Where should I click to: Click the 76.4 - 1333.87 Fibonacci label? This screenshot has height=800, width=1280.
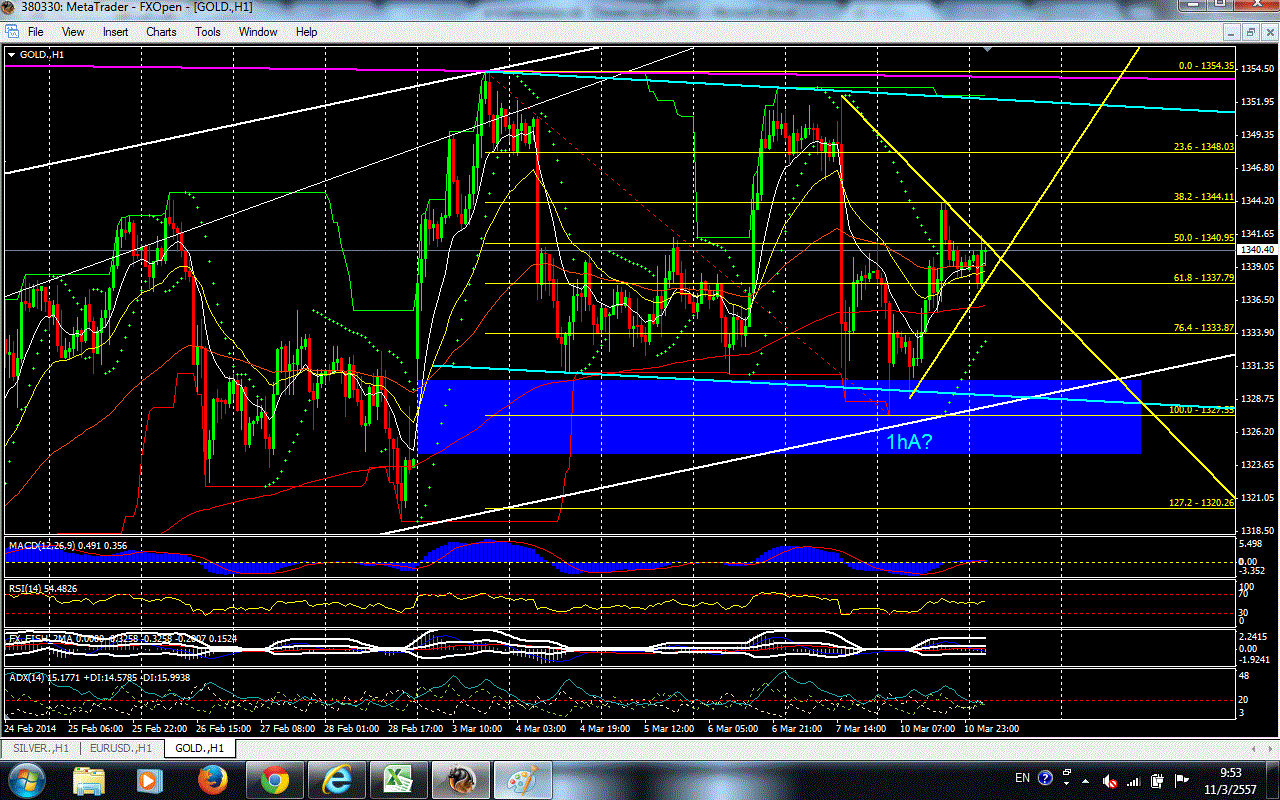(1205, 328)
